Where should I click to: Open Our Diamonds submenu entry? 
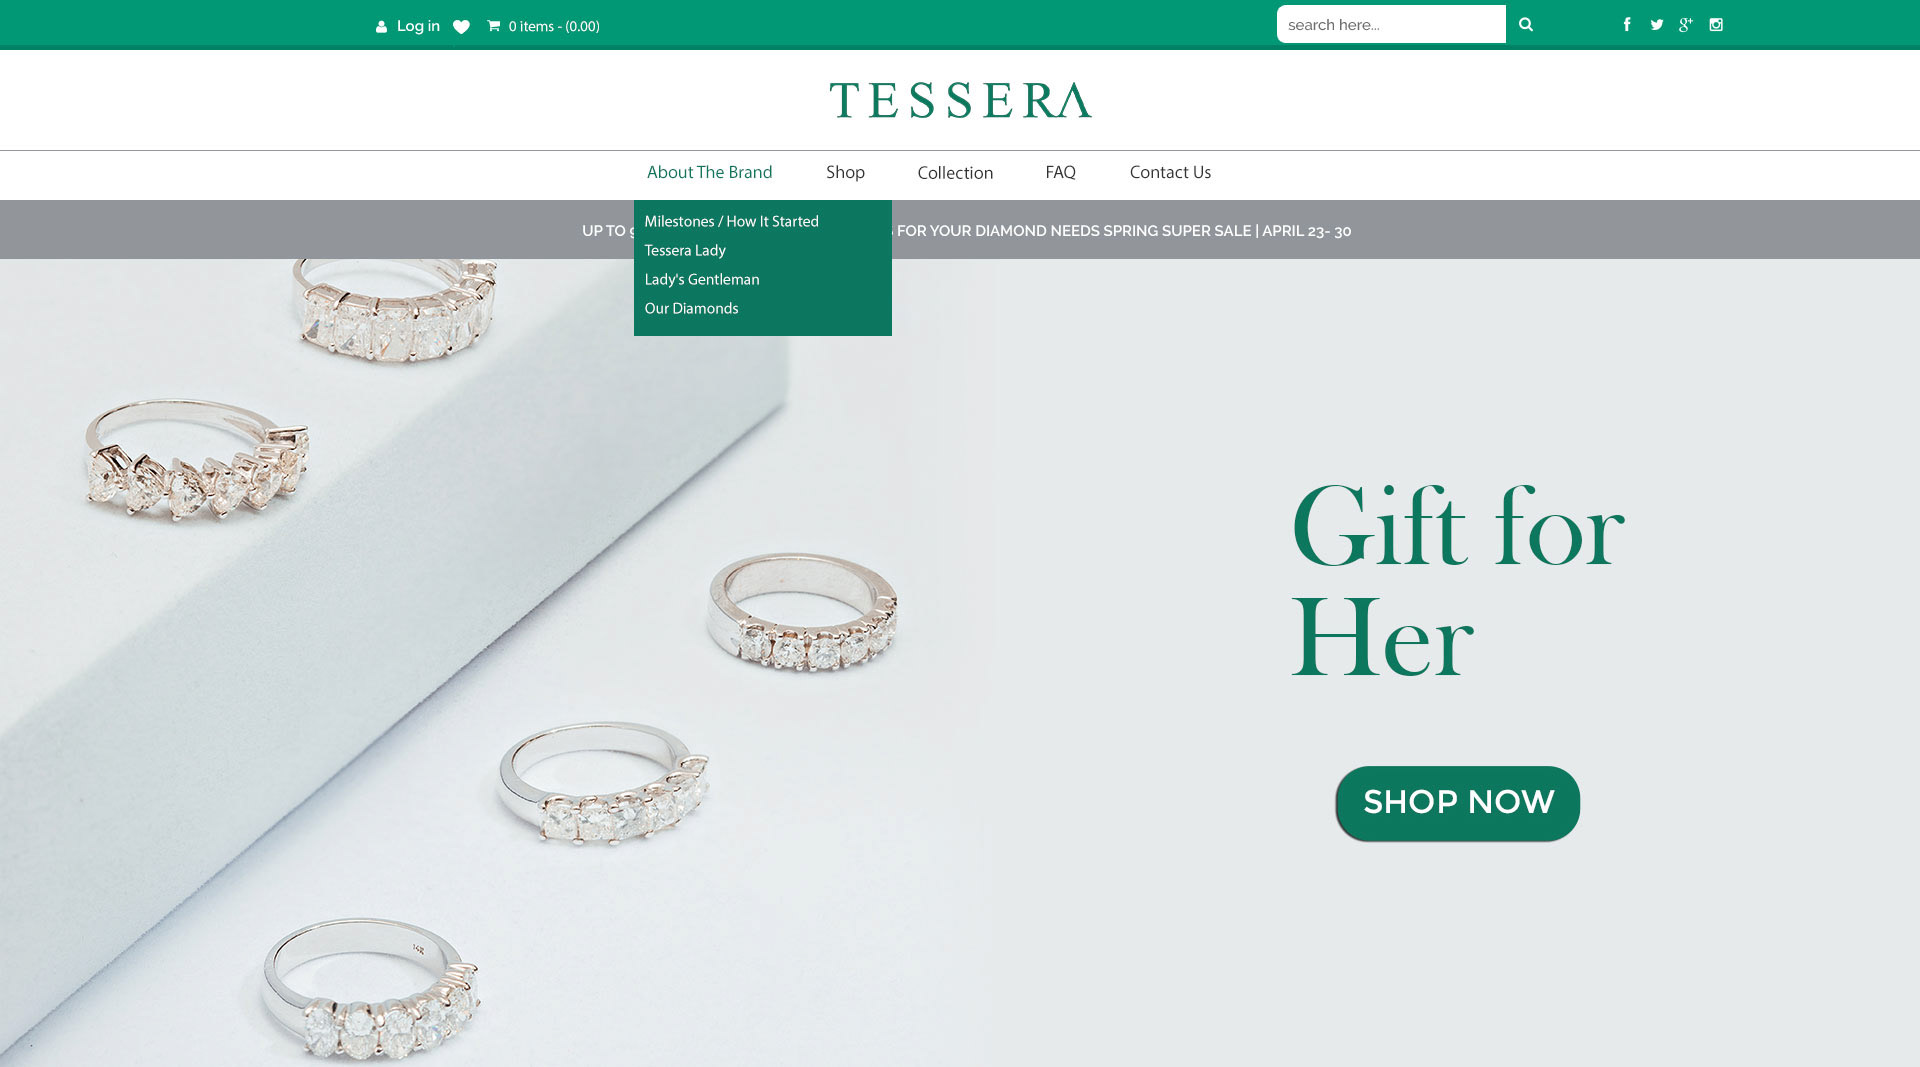[x=691, y=308]
